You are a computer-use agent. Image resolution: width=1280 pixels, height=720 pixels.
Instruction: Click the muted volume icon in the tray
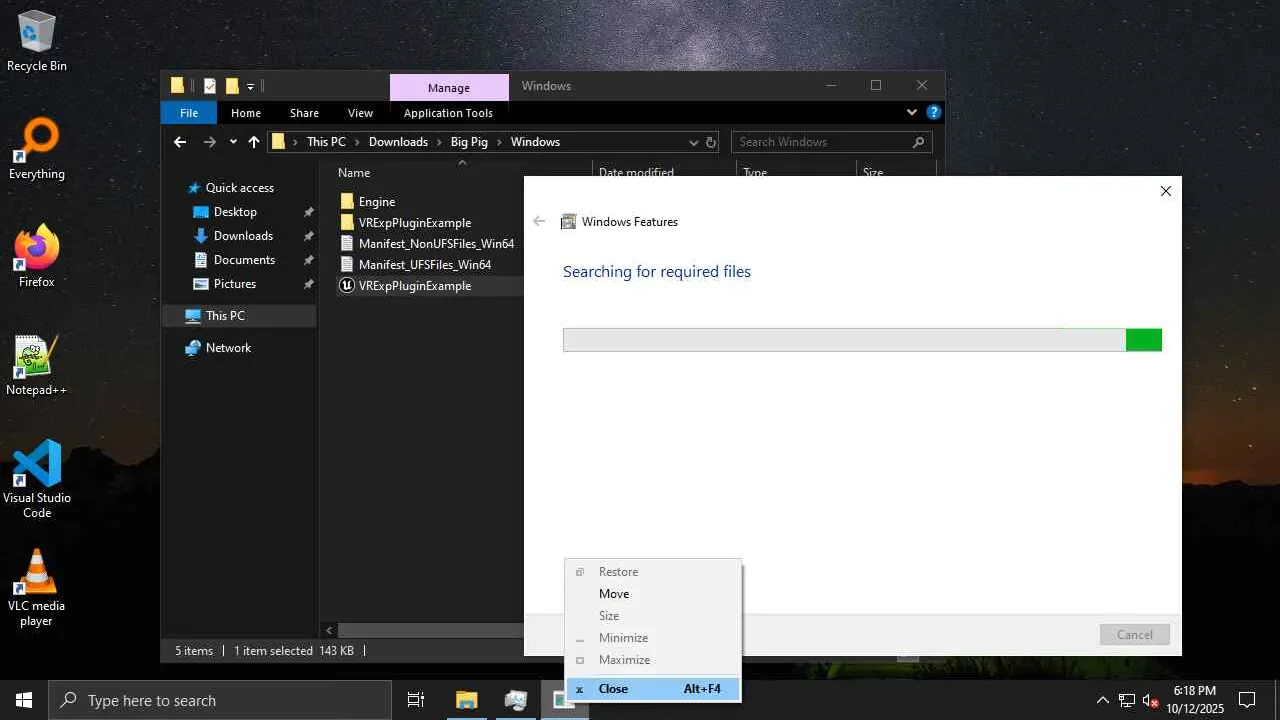[x=1150, y=700]
